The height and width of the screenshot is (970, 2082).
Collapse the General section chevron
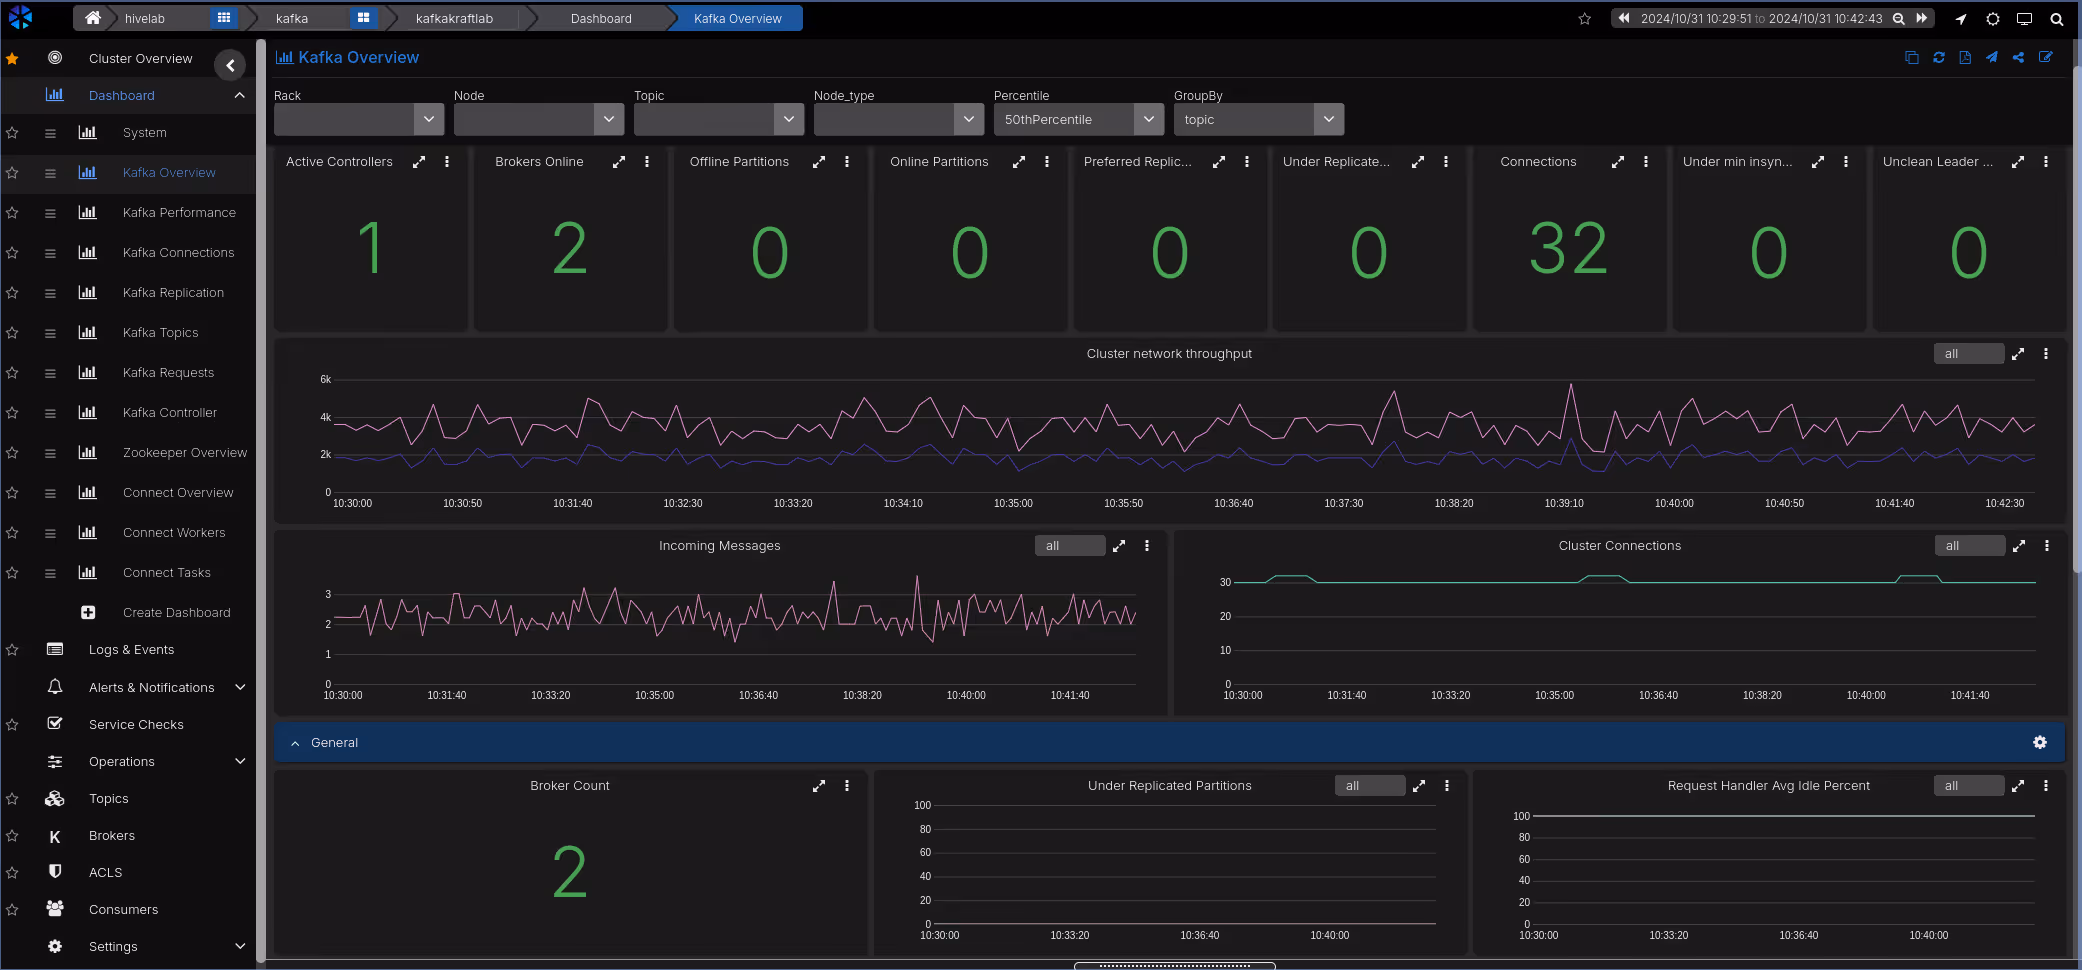pos(295,743)
